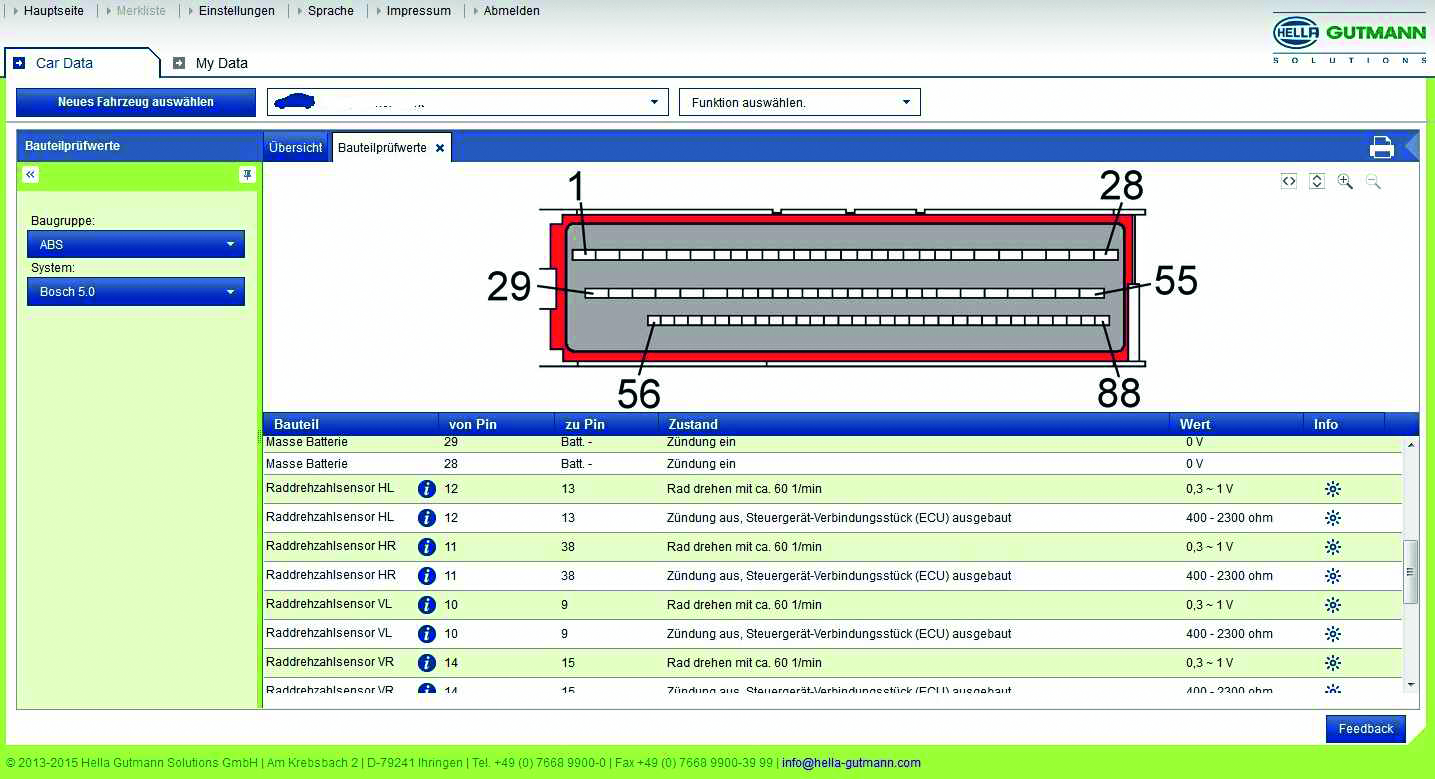Close the Bauteilprüfwerte tab

pos(440,148)
